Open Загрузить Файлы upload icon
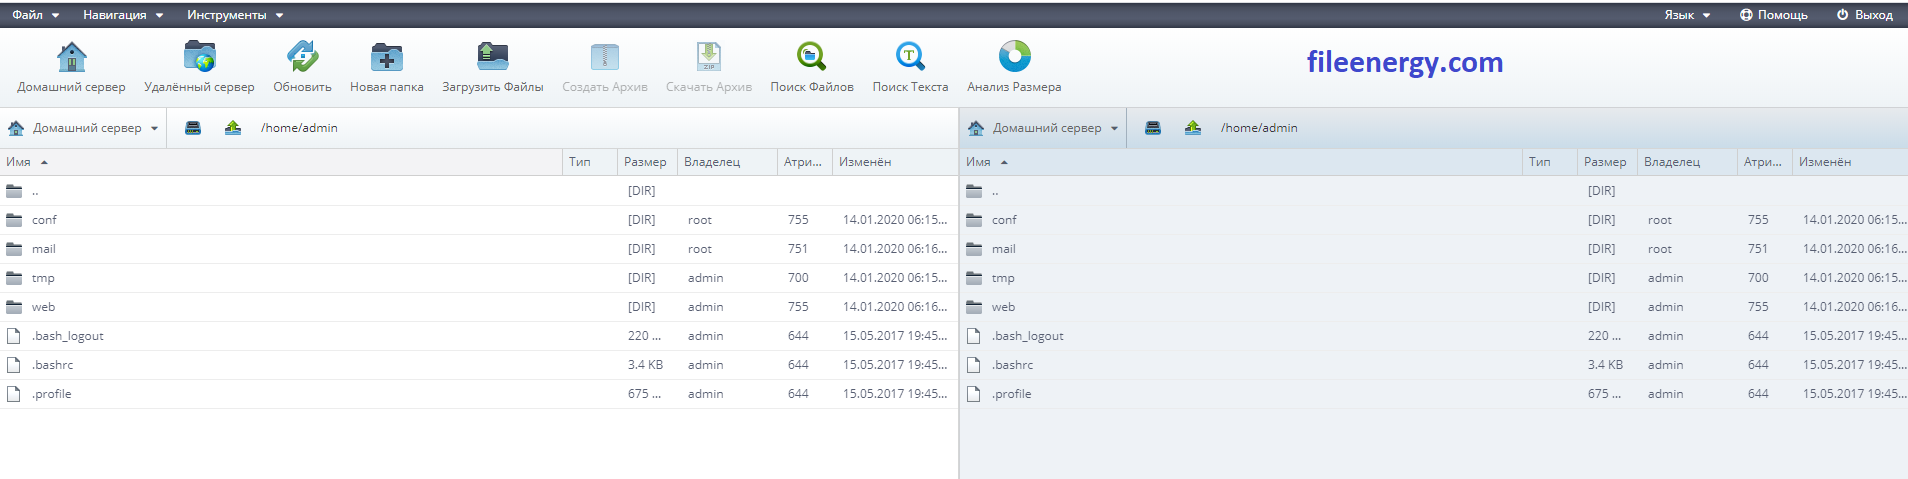Screen dimensions: 1908x479 pos(492,57)
